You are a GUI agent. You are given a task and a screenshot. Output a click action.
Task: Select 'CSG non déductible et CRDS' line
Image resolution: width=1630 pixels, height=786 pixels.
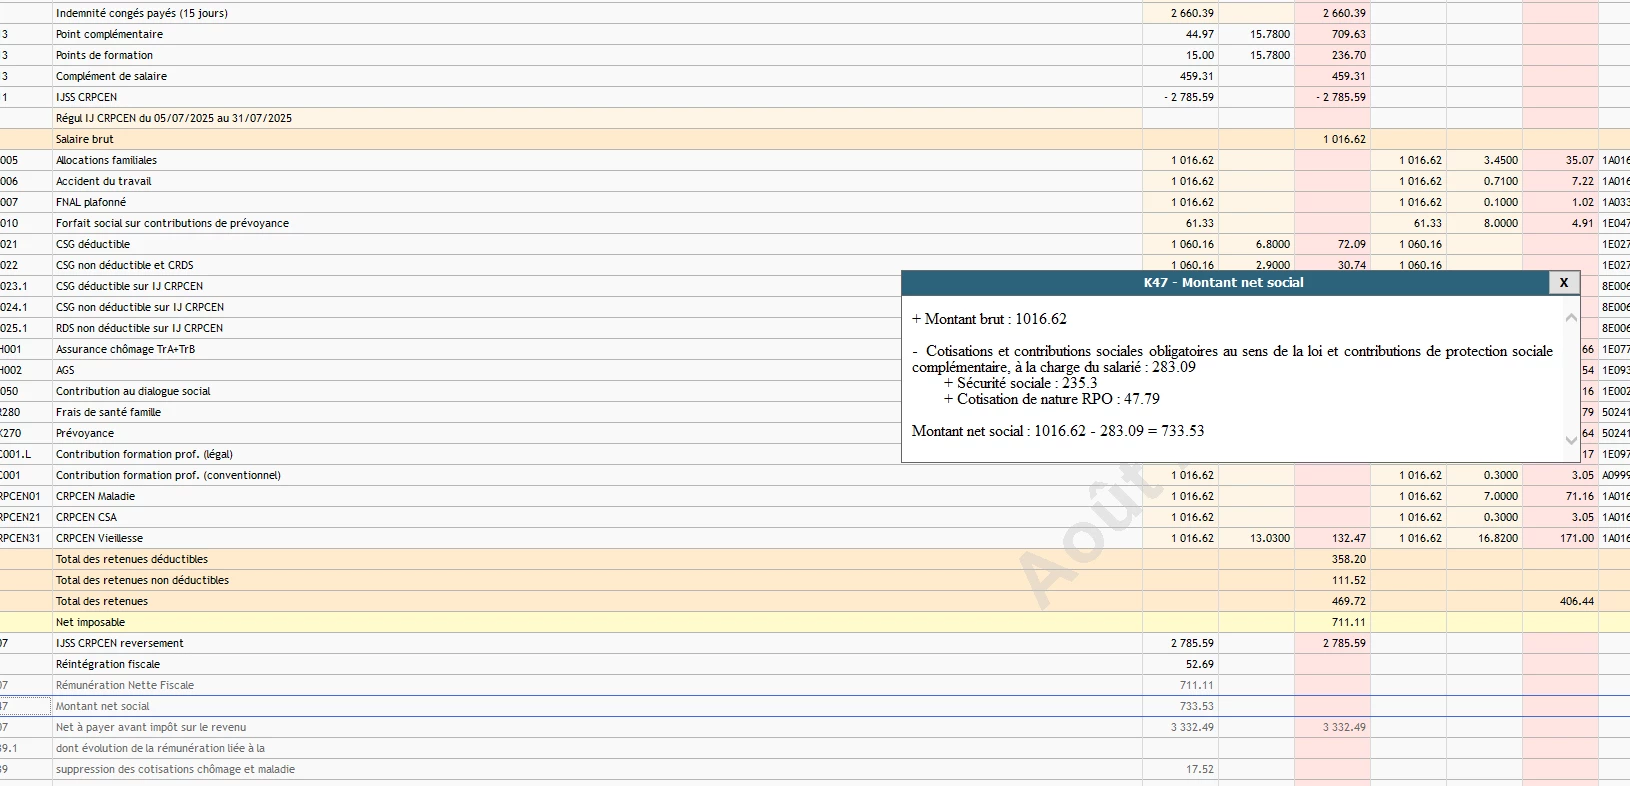pos(125,265)
